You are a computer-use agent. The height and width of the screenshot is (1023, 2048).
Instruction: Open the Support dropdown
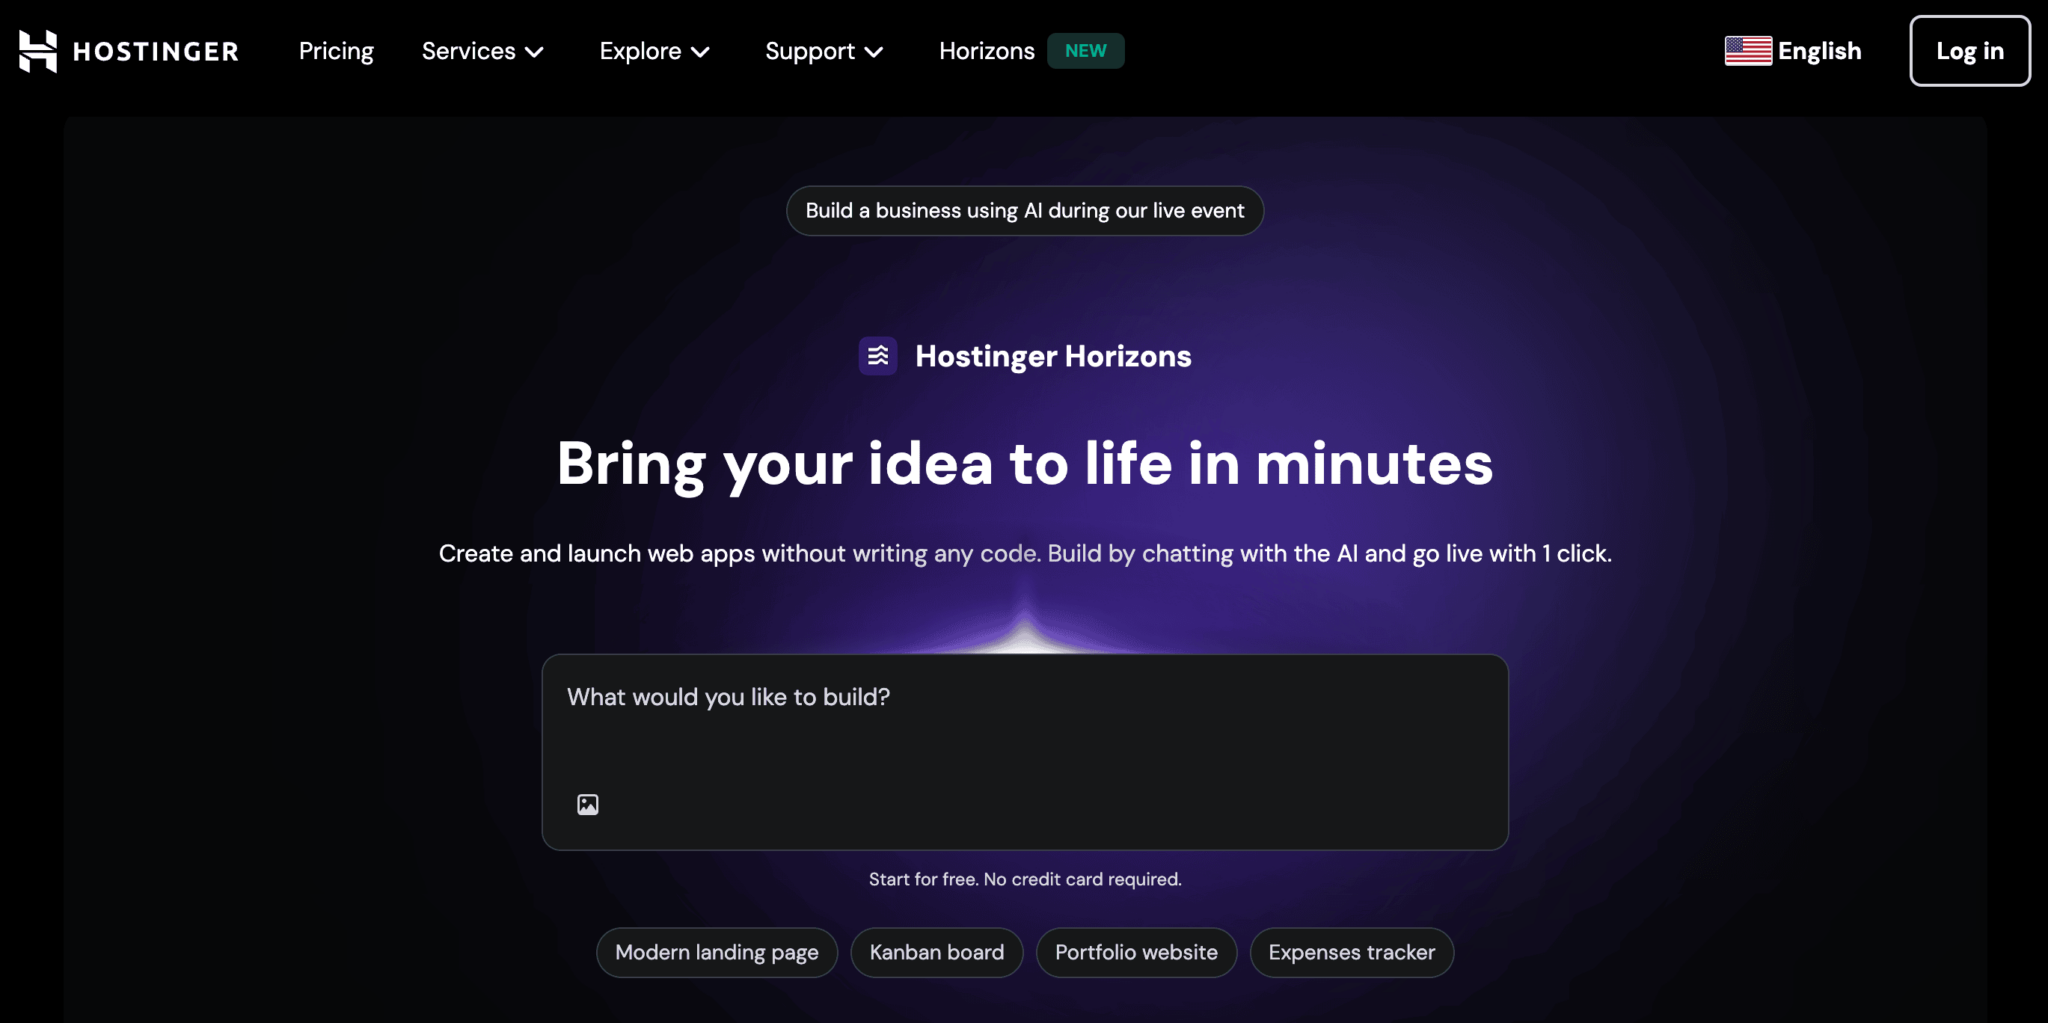pos(823,51)
